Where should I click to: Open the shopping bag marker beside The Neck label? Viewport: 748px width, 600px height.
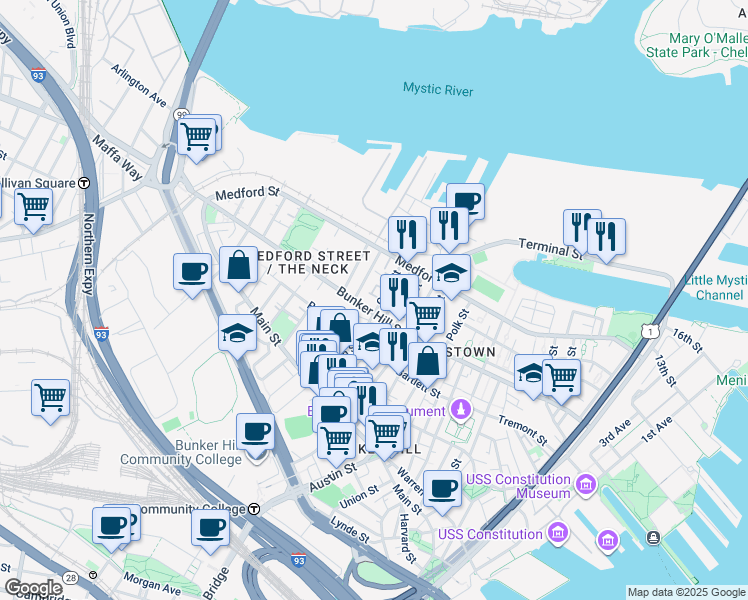point(239,267)
